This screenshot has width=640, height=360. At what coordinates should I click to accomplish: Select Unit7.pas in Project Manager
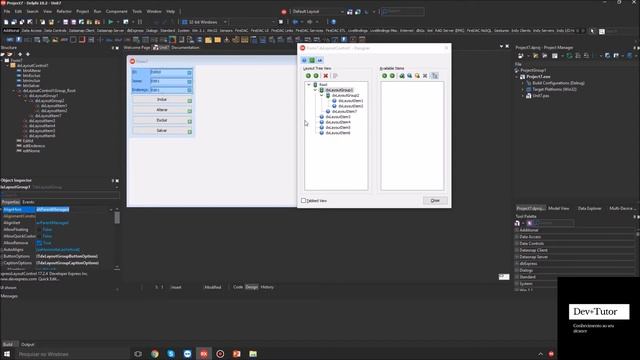[x=540, y=96]
